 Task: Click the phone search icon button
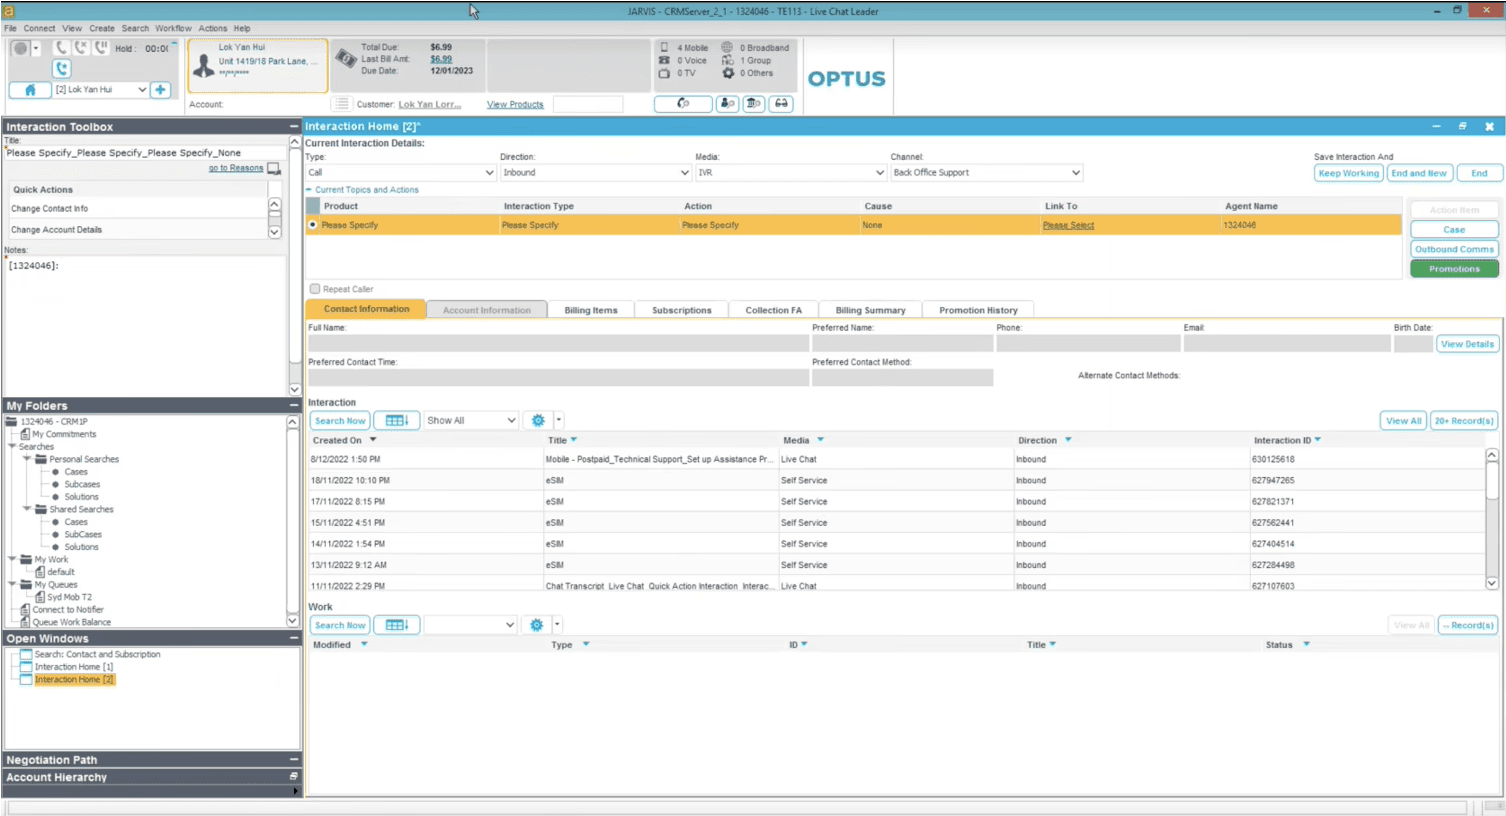[683, 104]
